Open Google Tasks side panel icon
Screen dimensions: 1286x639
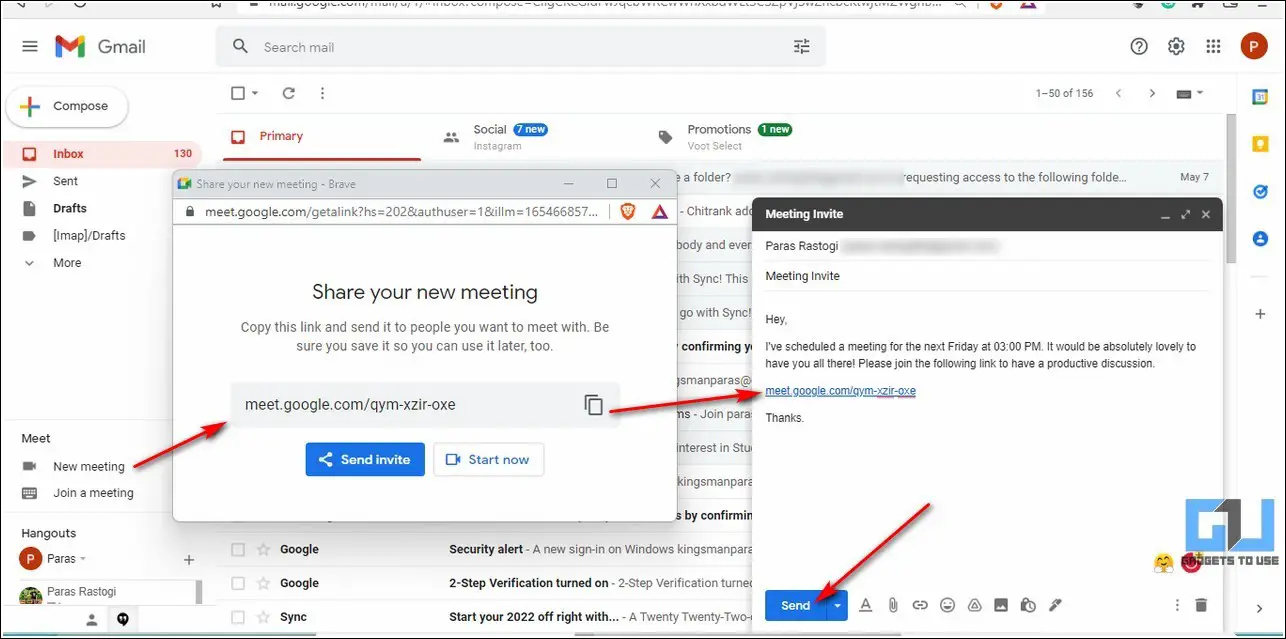(1260, 191)
